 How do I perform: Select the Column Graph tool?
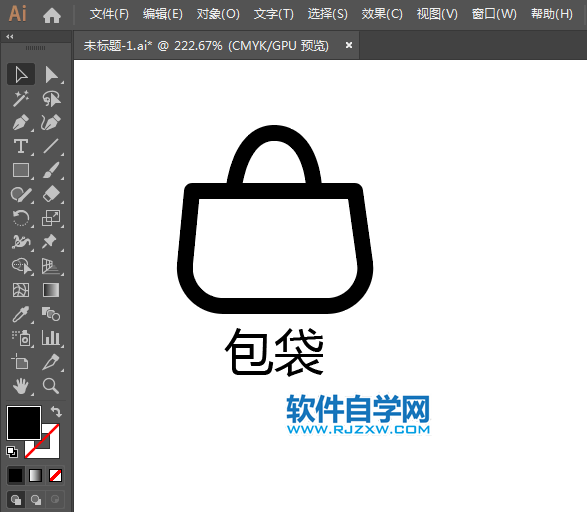[x=51, y=338]
